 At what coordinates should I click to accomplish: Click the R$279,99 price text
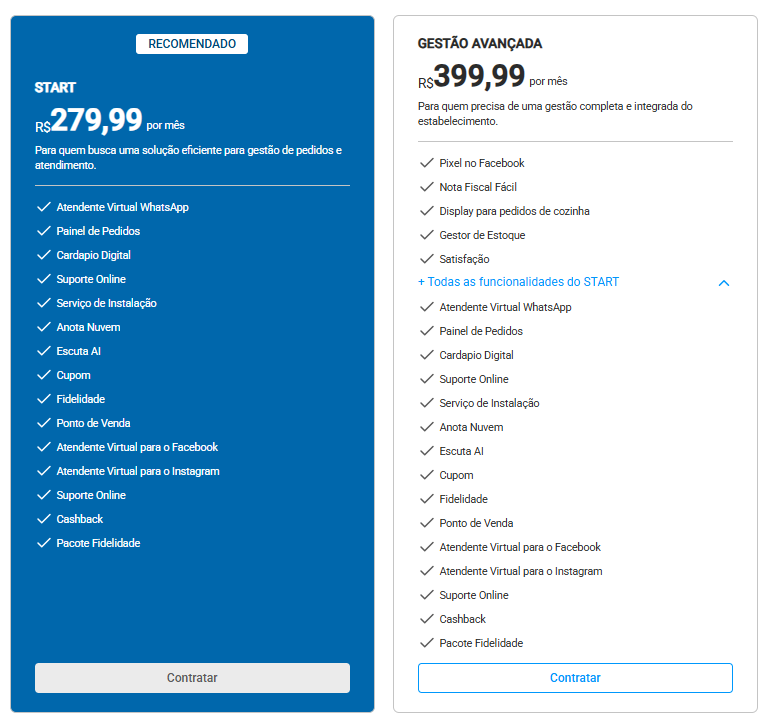(x=88, y=120)
